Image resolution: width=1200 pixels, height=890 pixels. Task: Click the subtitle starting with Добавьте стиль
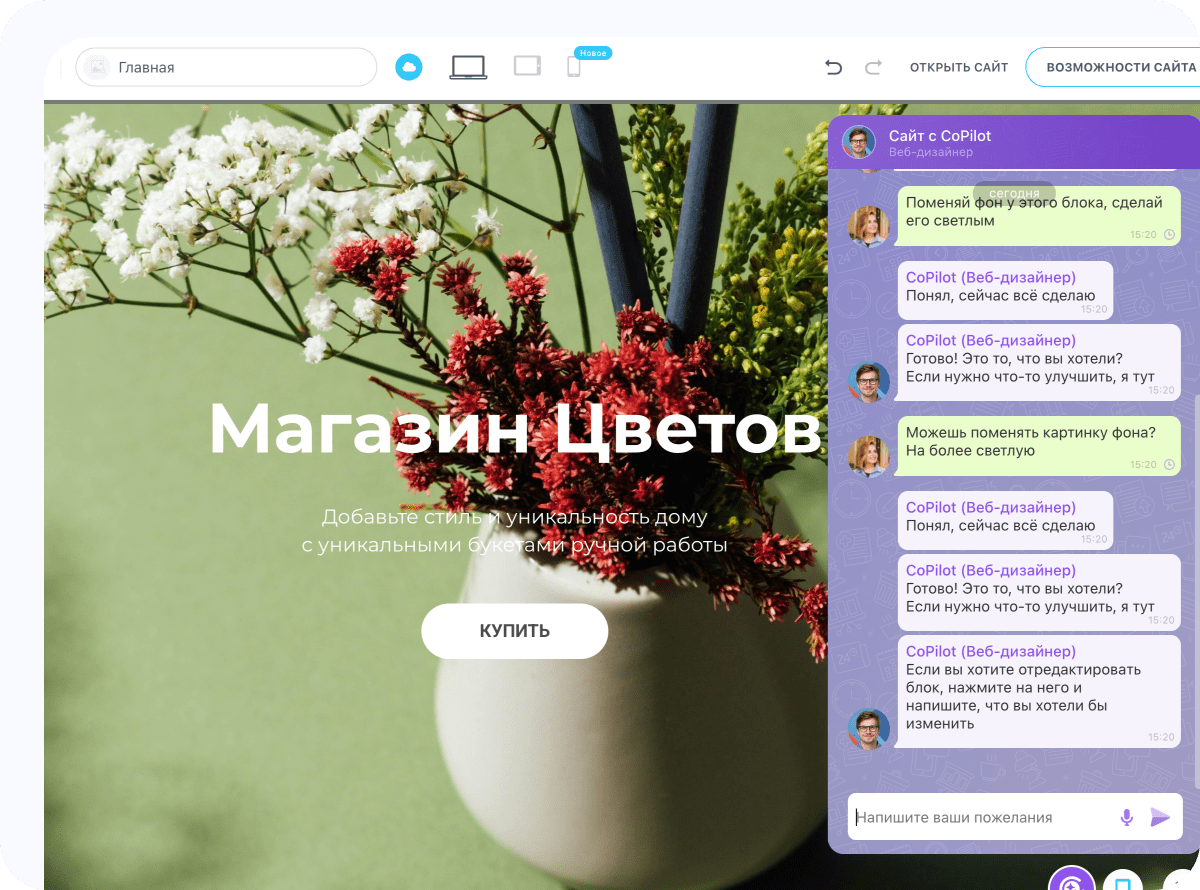pyautogui.click(x=515, y=531)
